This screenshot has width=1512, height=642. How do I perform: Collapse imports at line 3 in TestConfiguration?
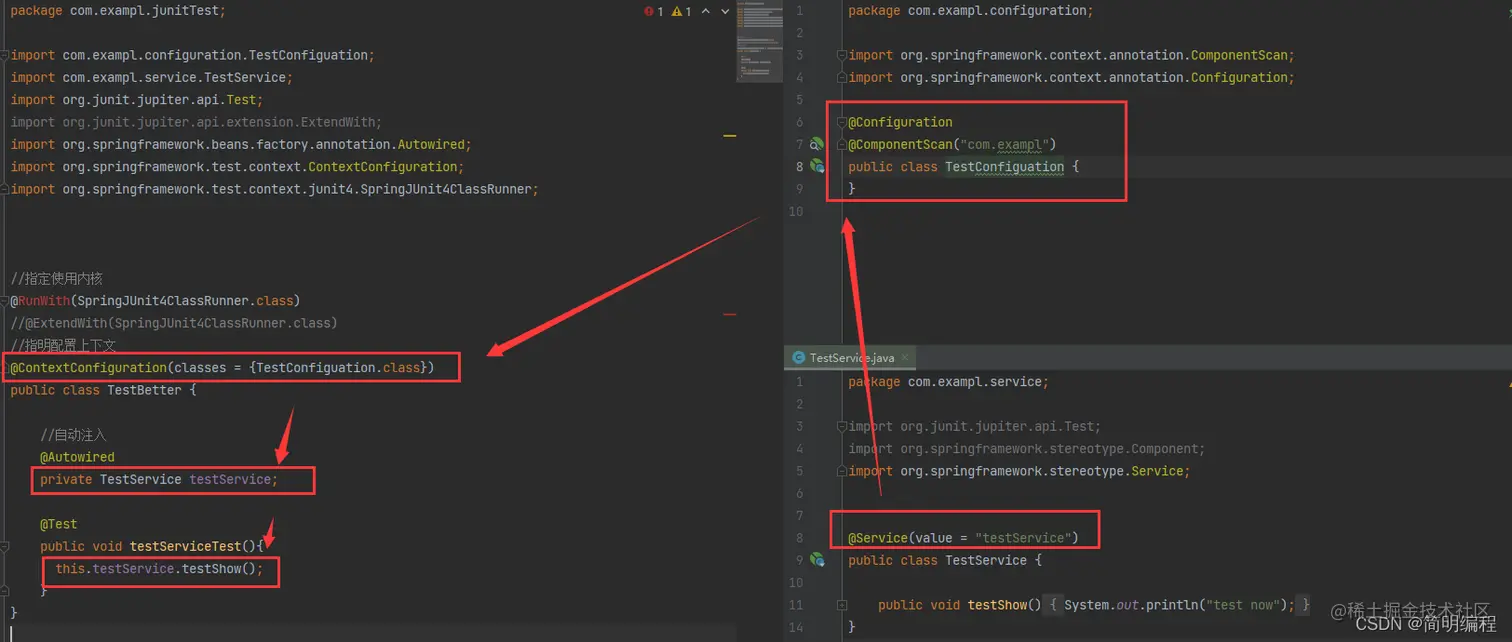pyautogui.click(x=842, y=55)
